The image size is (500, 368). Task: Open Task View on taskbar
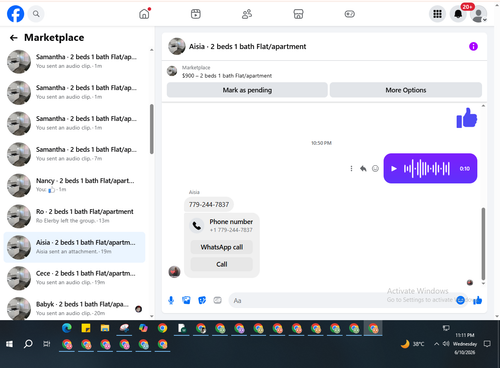(47, 344)
